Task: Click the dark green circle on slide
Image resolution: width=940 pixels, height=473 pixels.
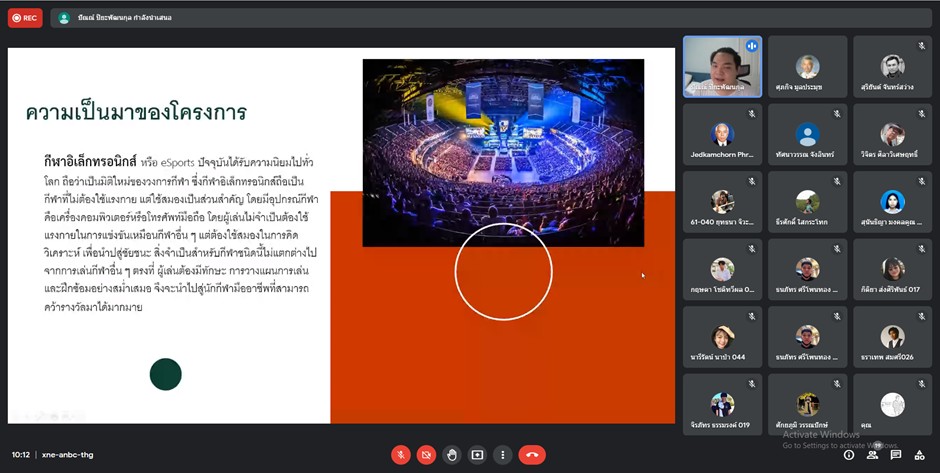Action: point(165,374)
